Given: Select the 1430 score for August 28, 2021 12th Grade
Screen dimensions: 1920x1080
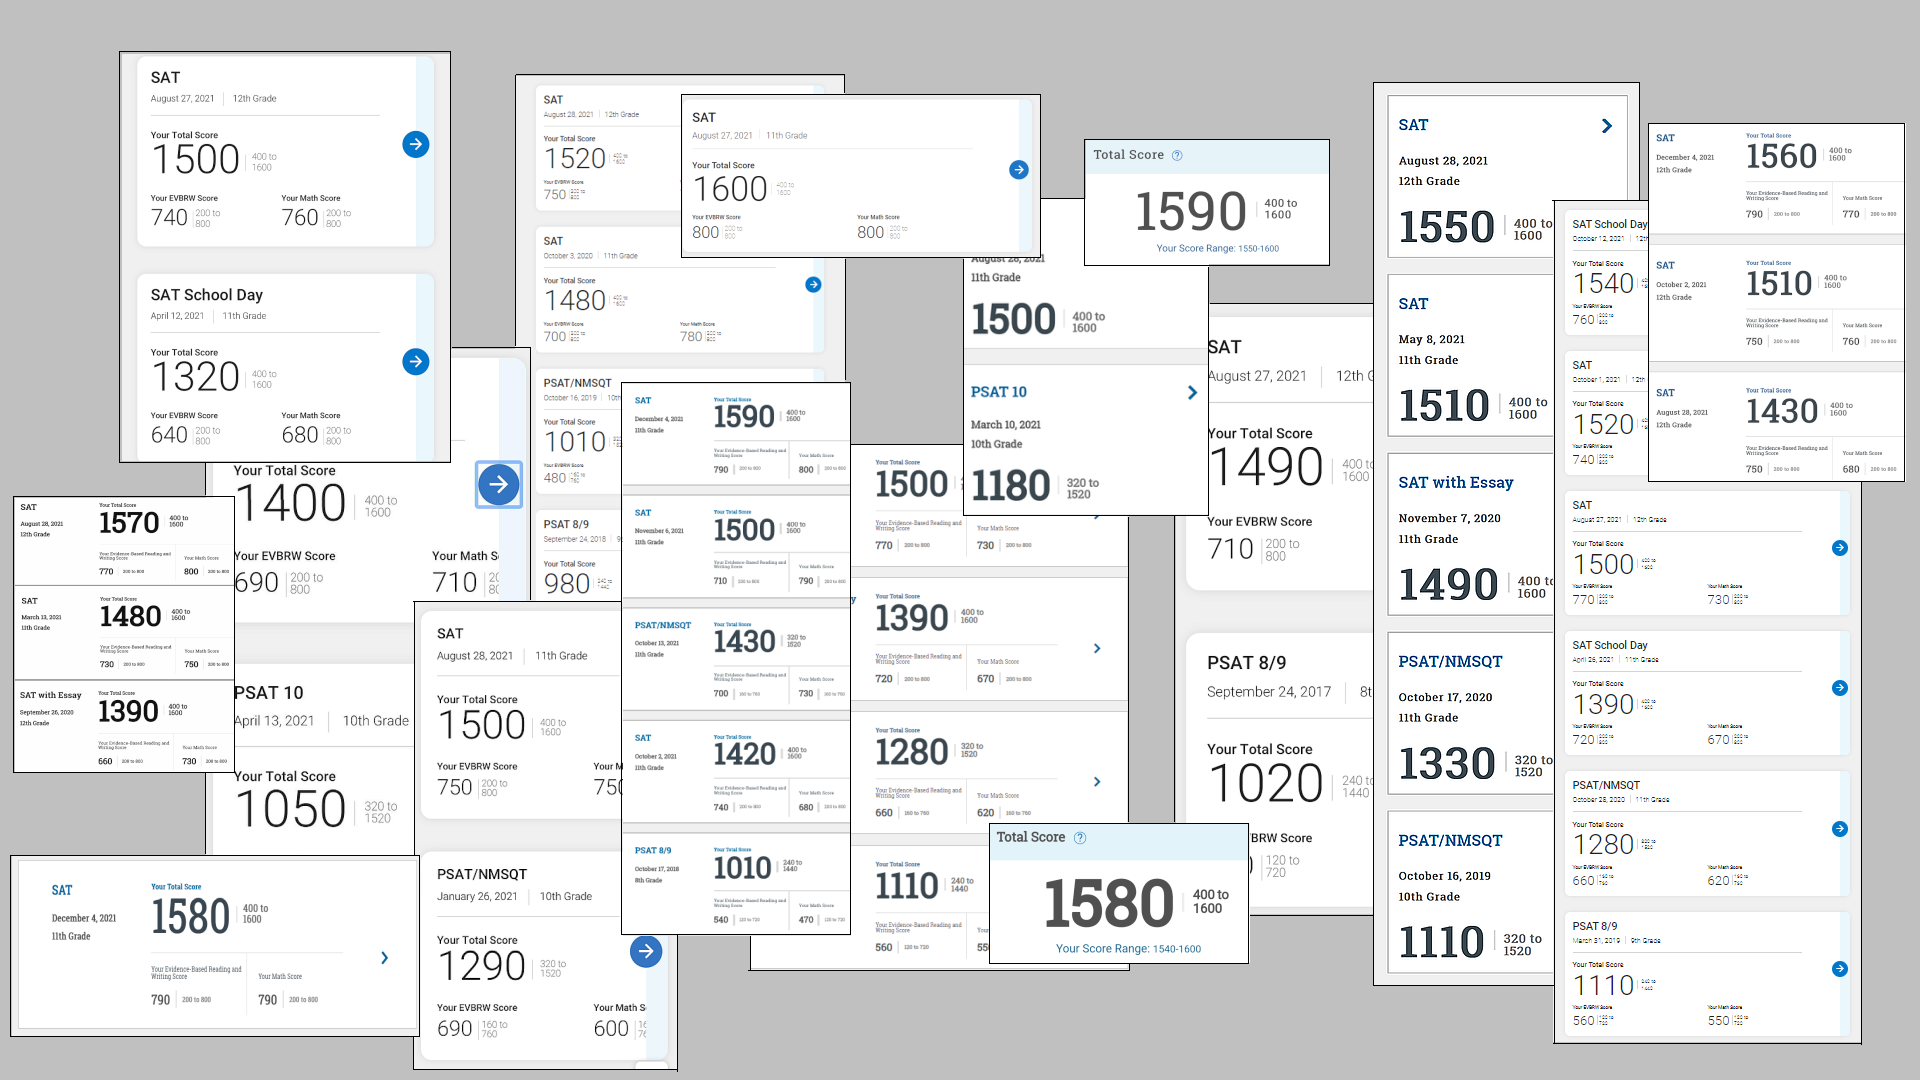Looking at the screenshot, I should [x=1781, y=411].
